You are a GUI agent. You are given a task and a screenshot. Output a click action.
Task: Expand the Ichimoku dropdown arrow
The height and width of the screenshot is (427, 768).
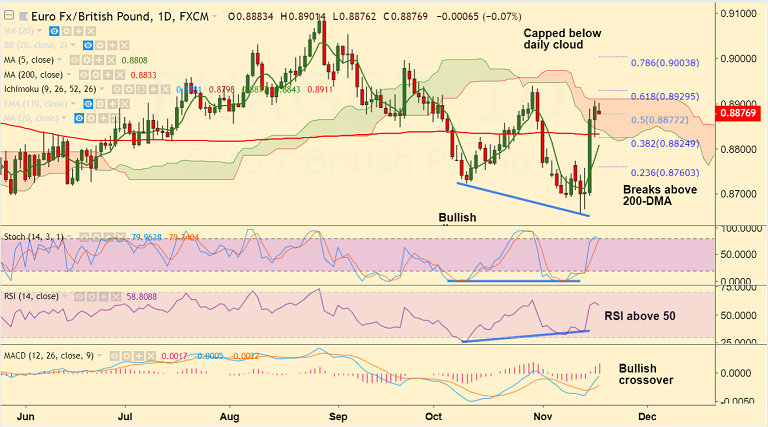point(102,89)
